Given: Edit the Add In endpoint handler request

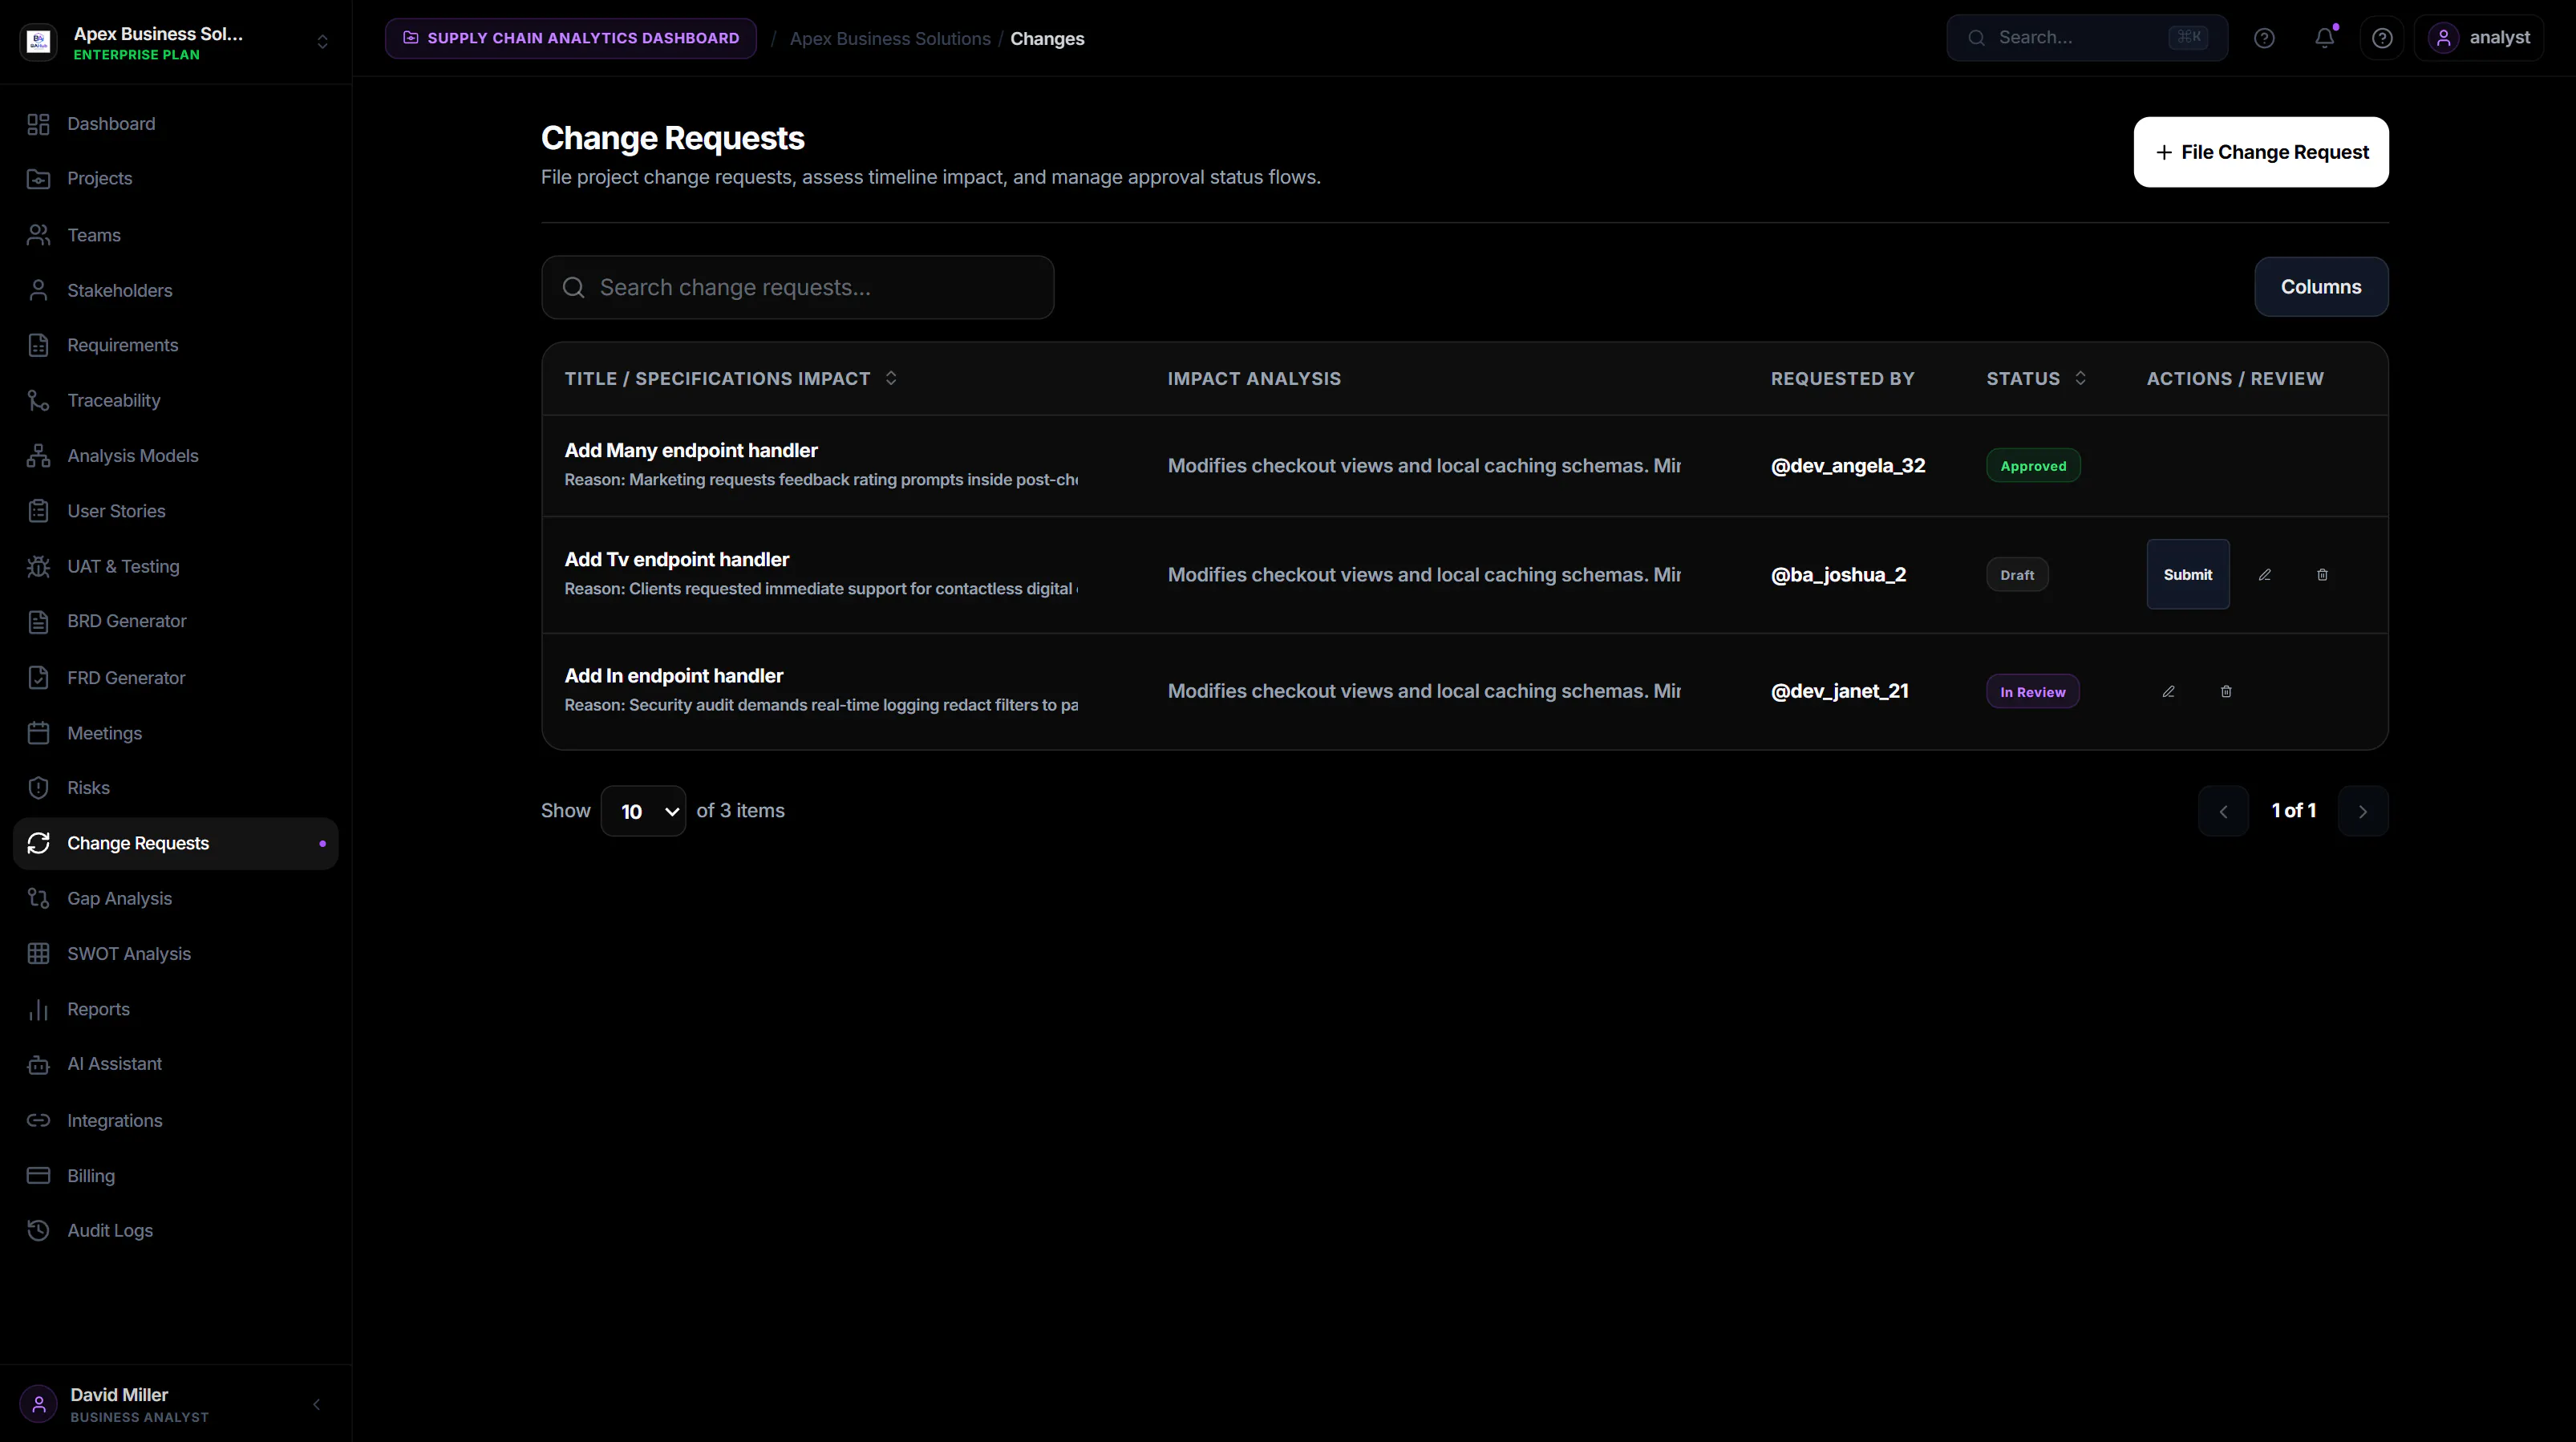Looking at the screenshot, I should [2168, 692].
